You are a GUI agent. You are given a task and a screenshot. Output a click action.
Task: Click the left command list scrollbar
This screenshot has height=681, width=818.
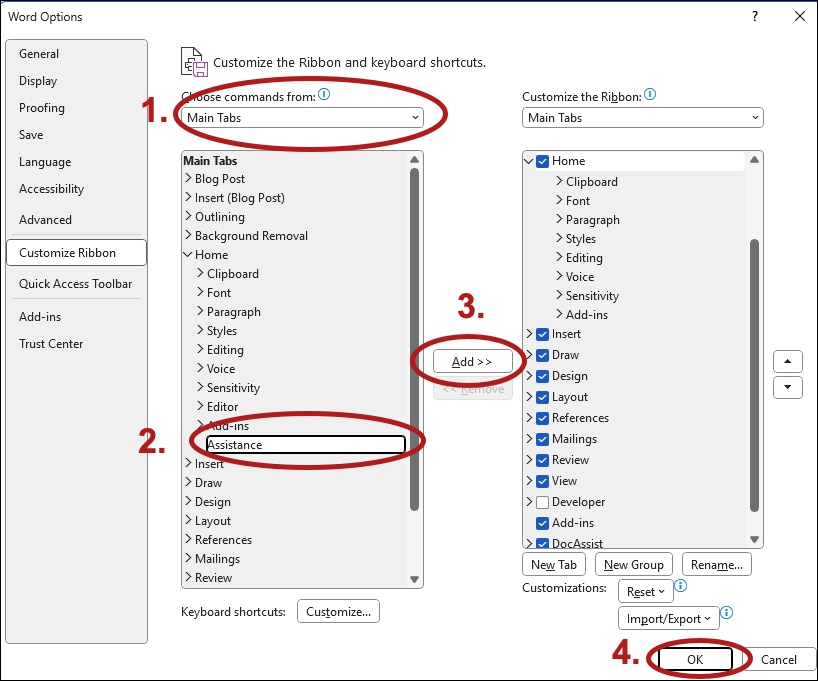tap(415, 340)
